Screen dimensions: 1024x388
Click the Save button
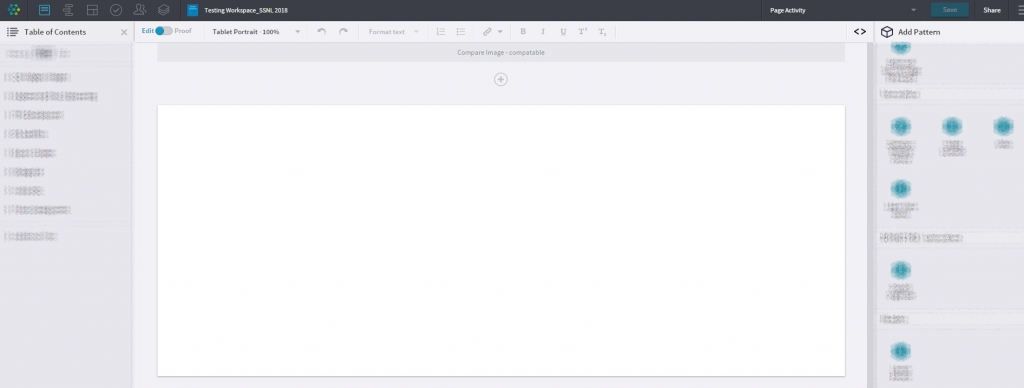pyautogui.click(x=950, y=10)
